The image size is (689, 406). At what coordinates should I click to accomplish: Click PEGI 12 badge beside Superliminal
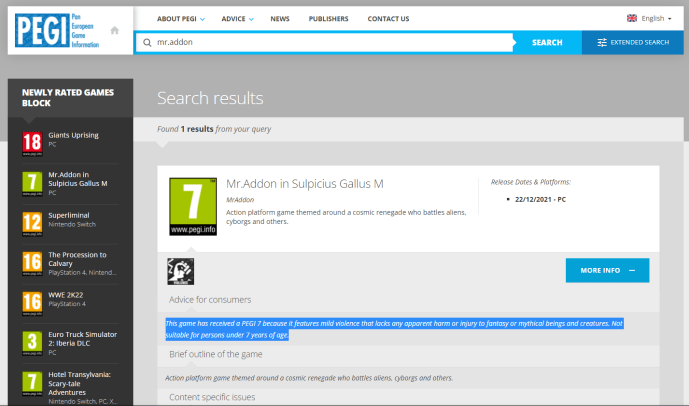(31, 223)
